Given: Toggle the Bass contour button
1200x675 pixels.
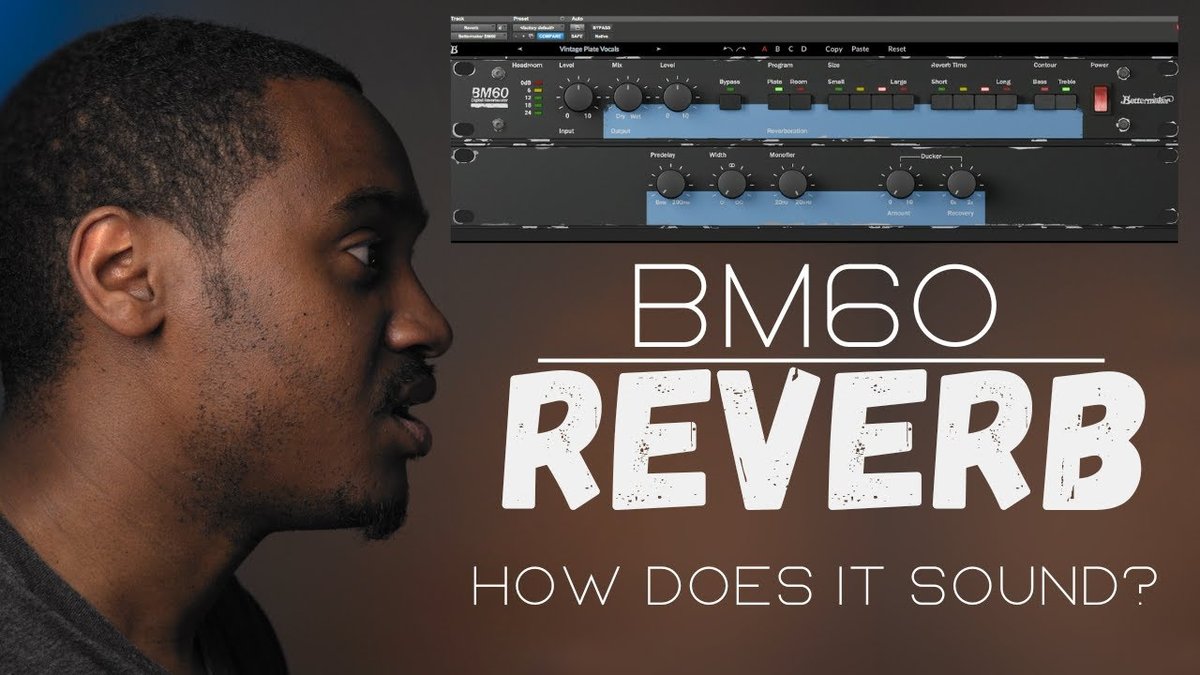Looking at the screenshot, I should tap(1045, 101).
